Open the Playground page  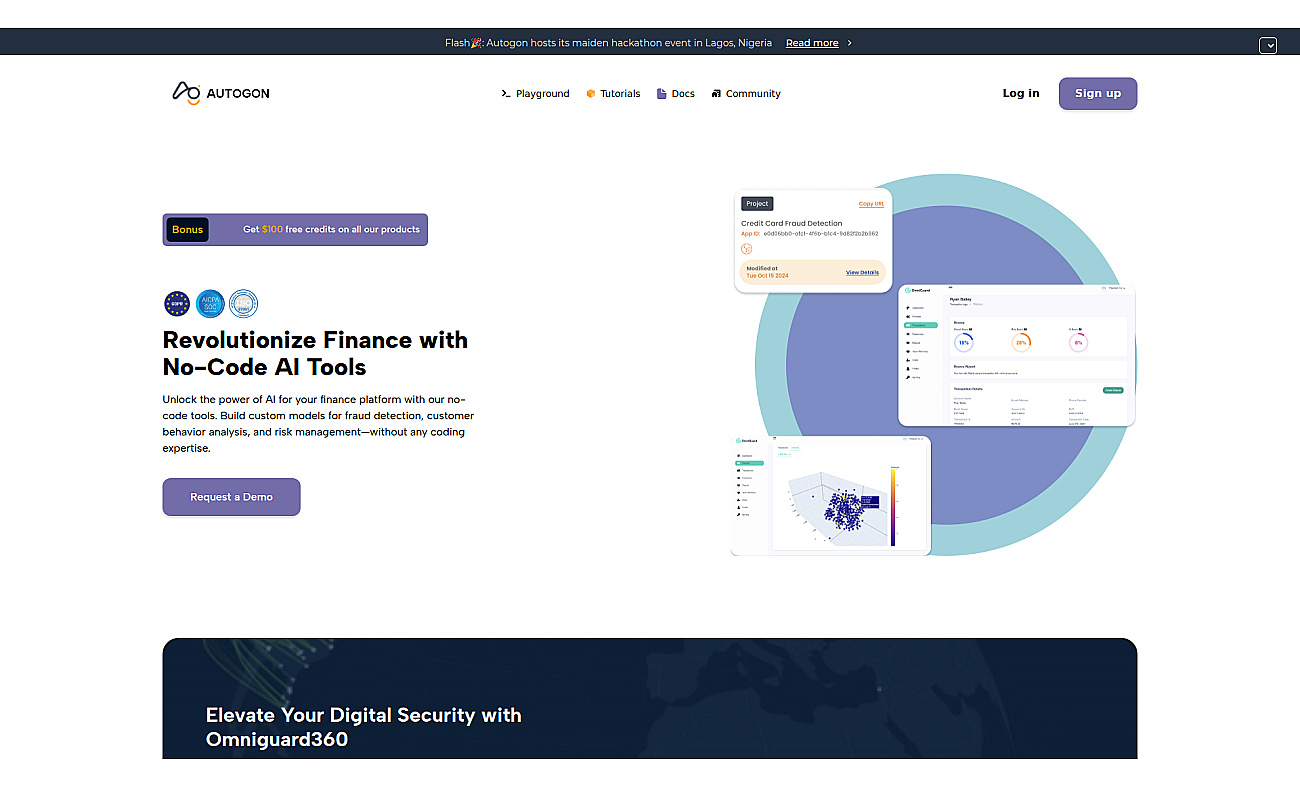tap(535, 94)
